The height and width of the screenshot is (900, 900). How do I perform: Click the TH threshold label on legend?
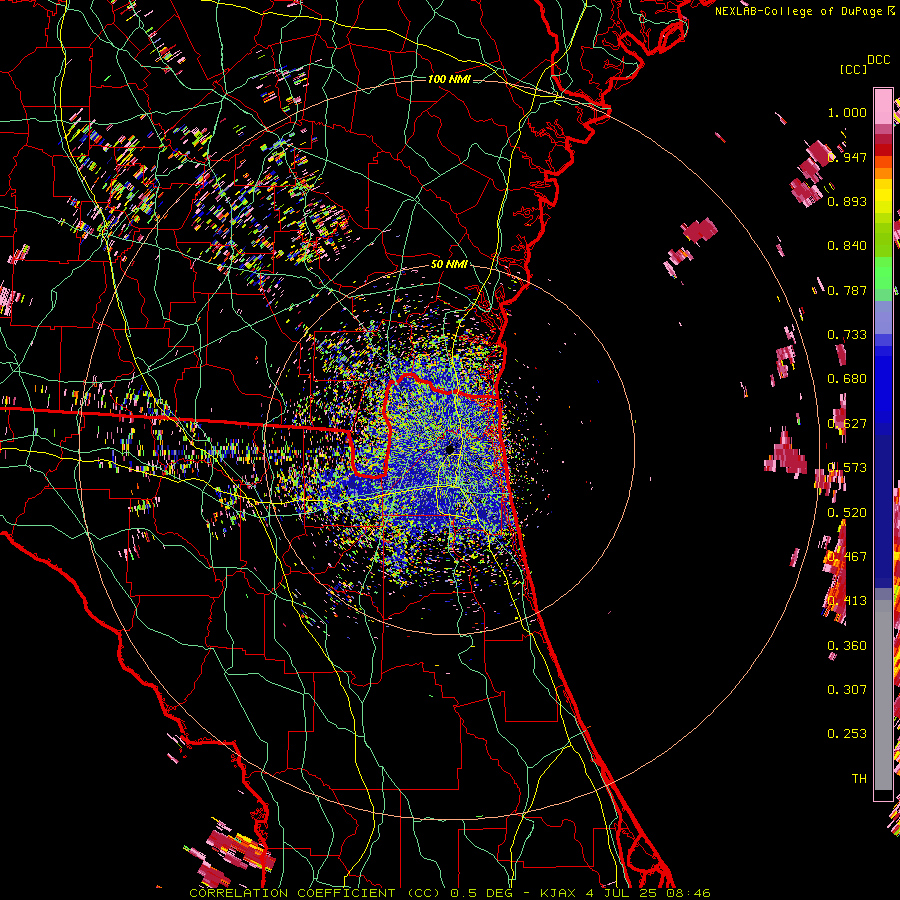[x=859, y=779]
